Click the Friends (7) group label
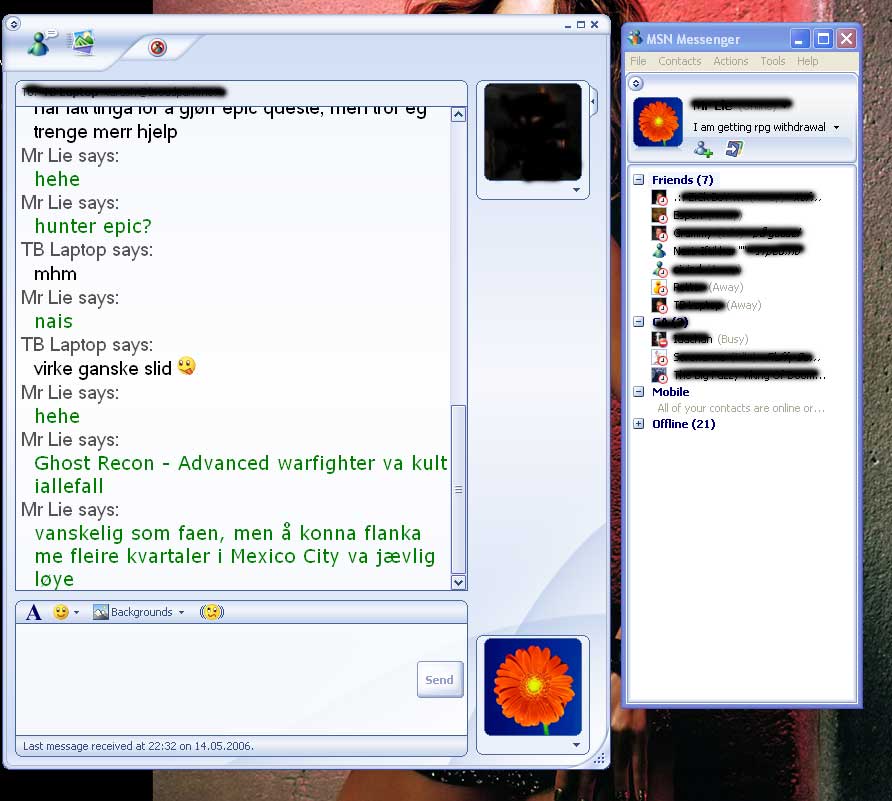892x801 pixels. [x=683, y=180]
